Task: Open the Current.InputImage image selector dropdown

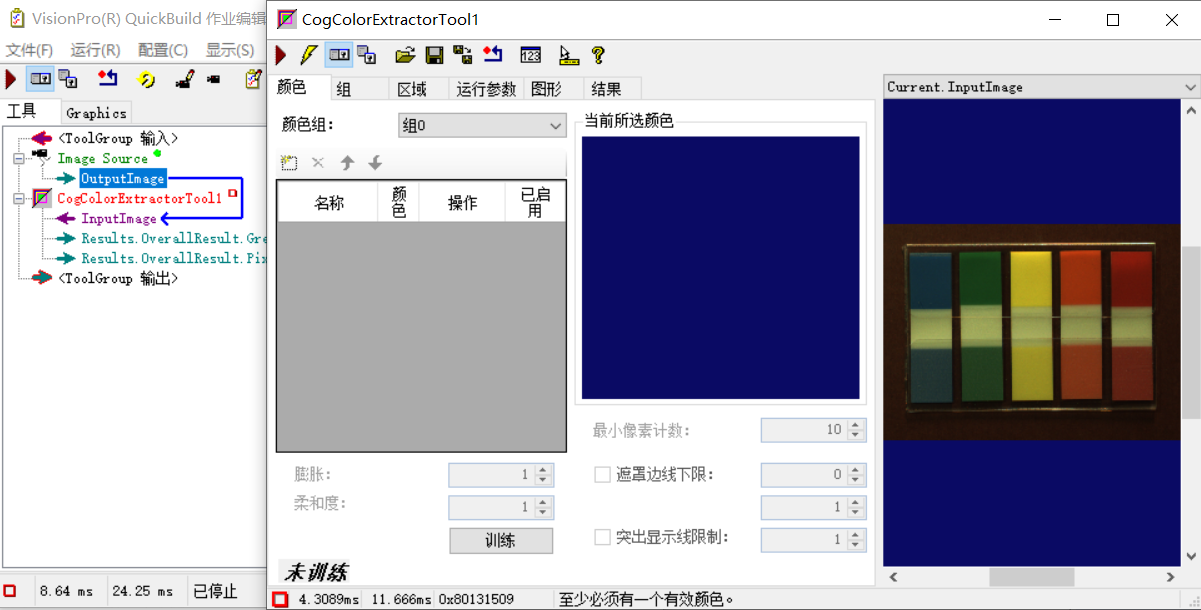Action: coord(1190,87)
